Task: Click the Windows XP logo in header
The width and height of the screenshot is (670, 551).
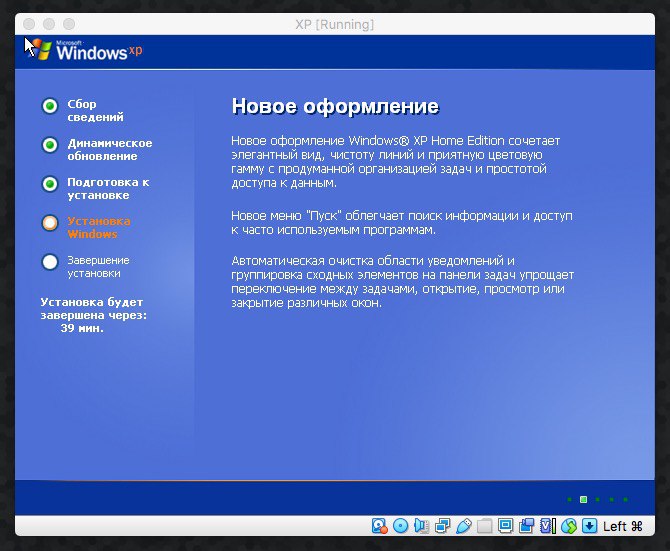Action: coord(83,50)
